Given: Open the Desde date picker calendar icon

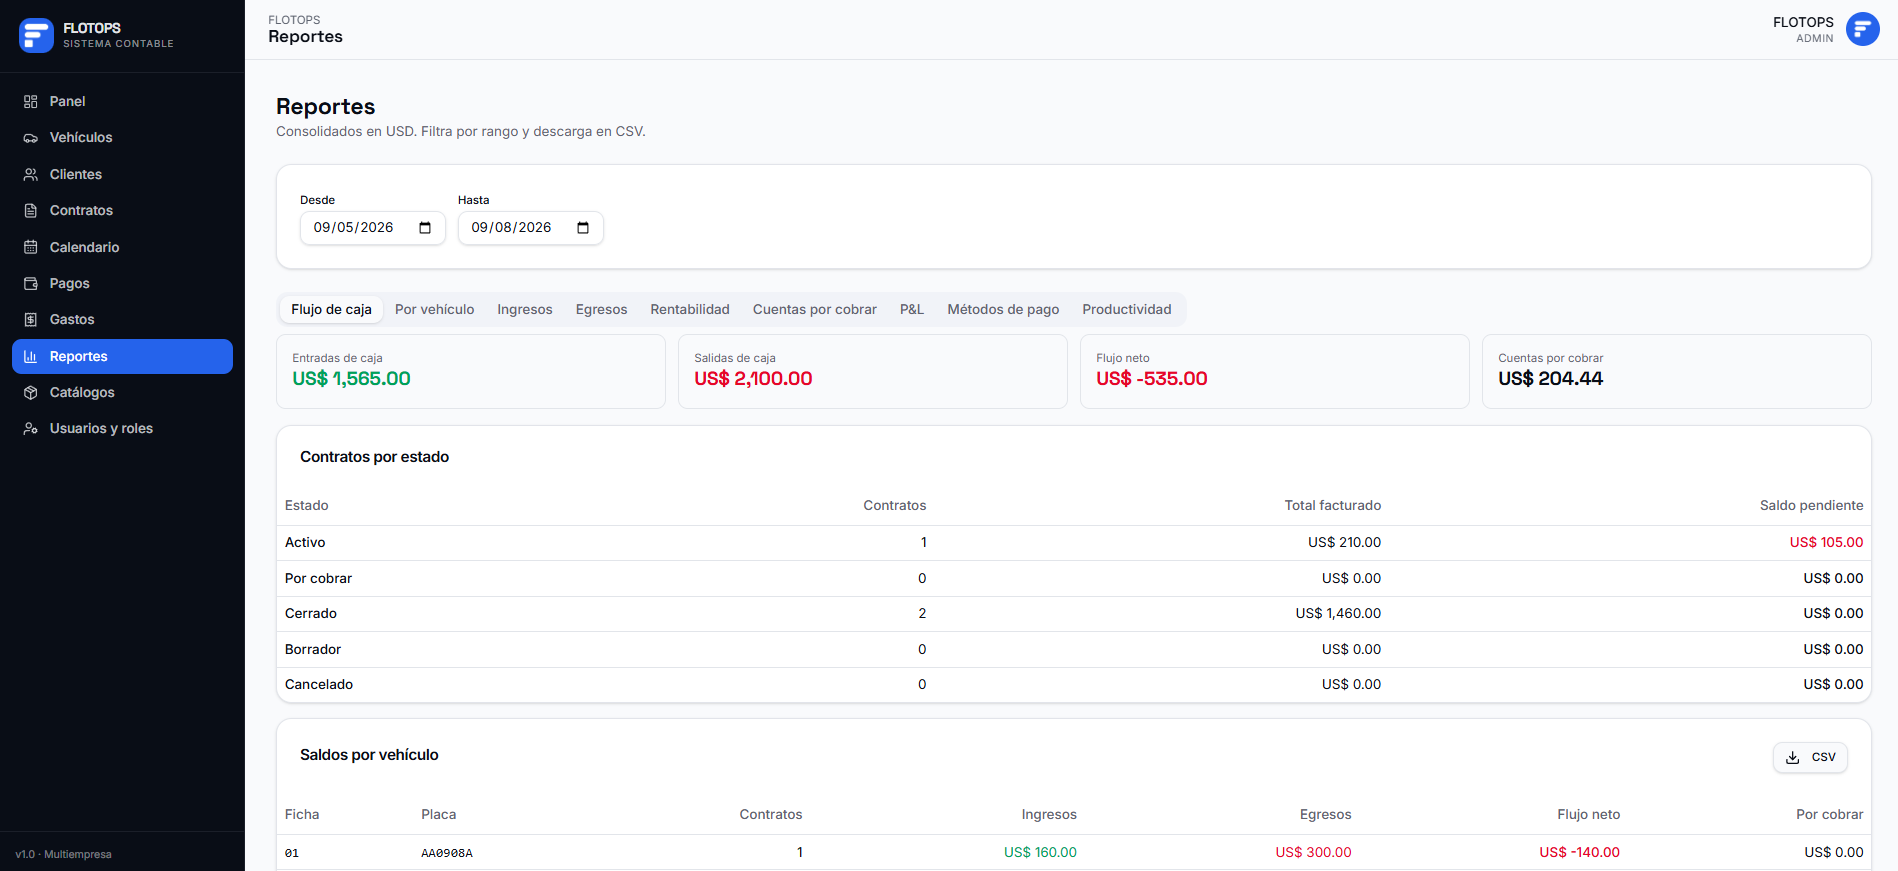Looking at the screenshot, I should pyautogui.click(x=425, y=228).
